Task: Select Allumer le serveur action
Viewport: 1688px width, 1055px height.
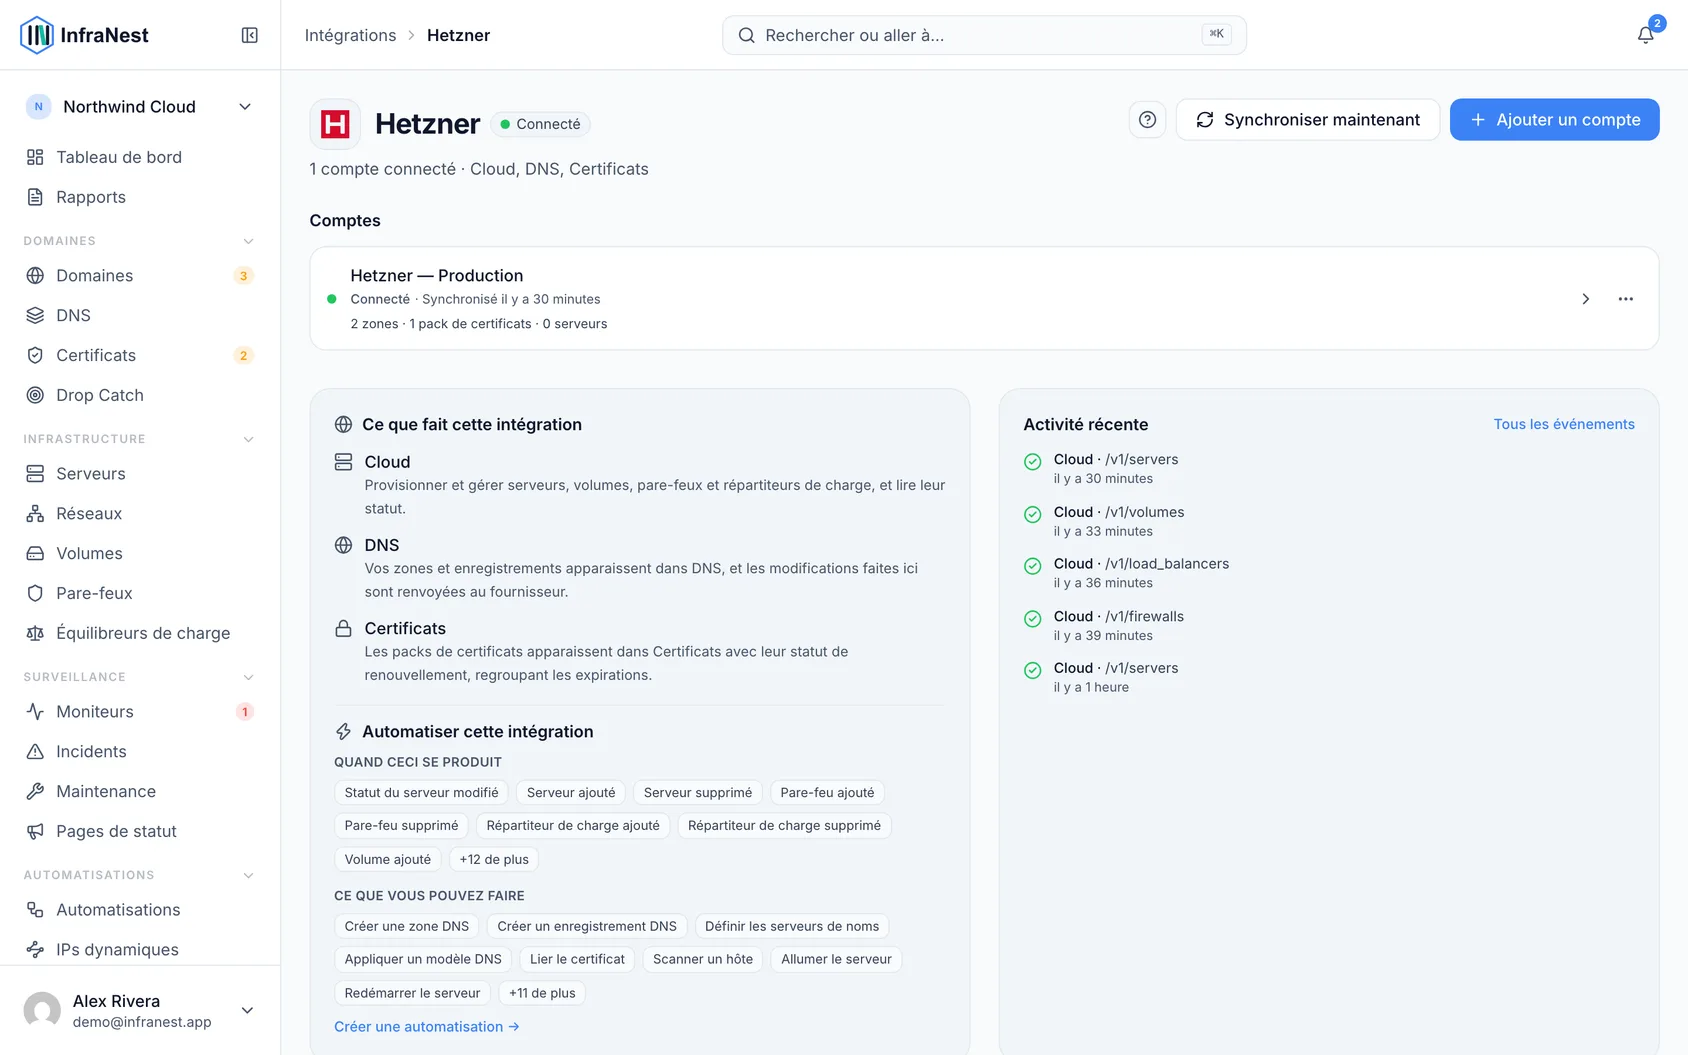Action: [836, 960]
